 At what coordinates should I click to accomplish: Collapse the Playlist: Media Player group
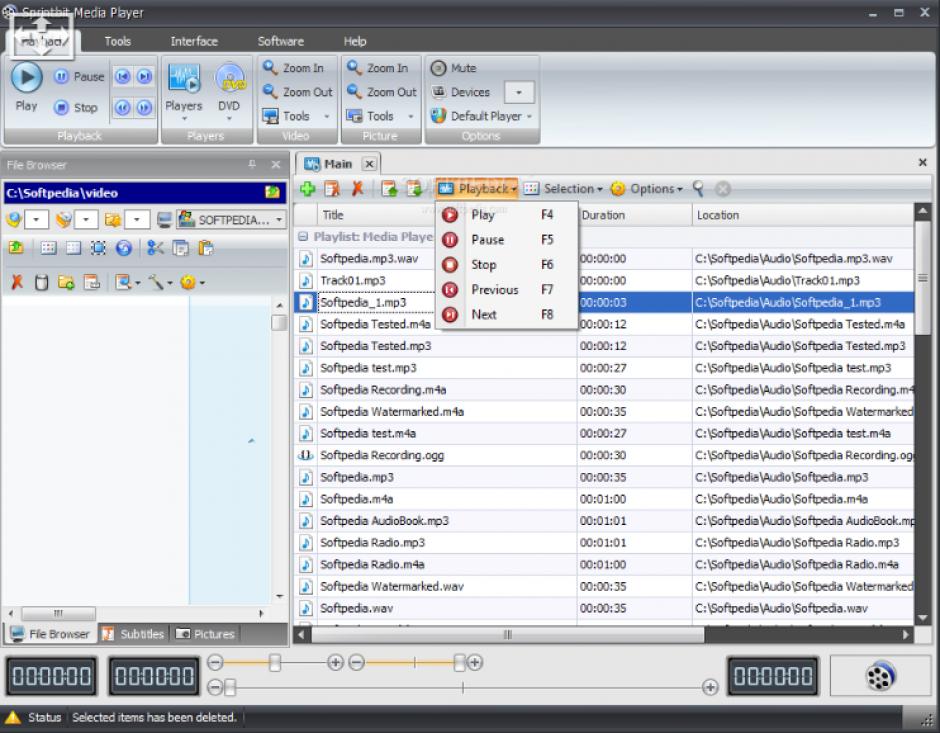coord(303,237)
